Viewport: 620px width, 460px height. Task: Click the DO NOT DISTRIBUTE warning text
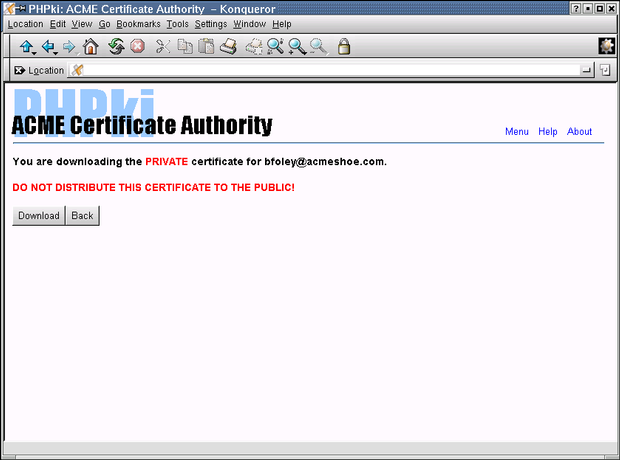pos(153,187)
